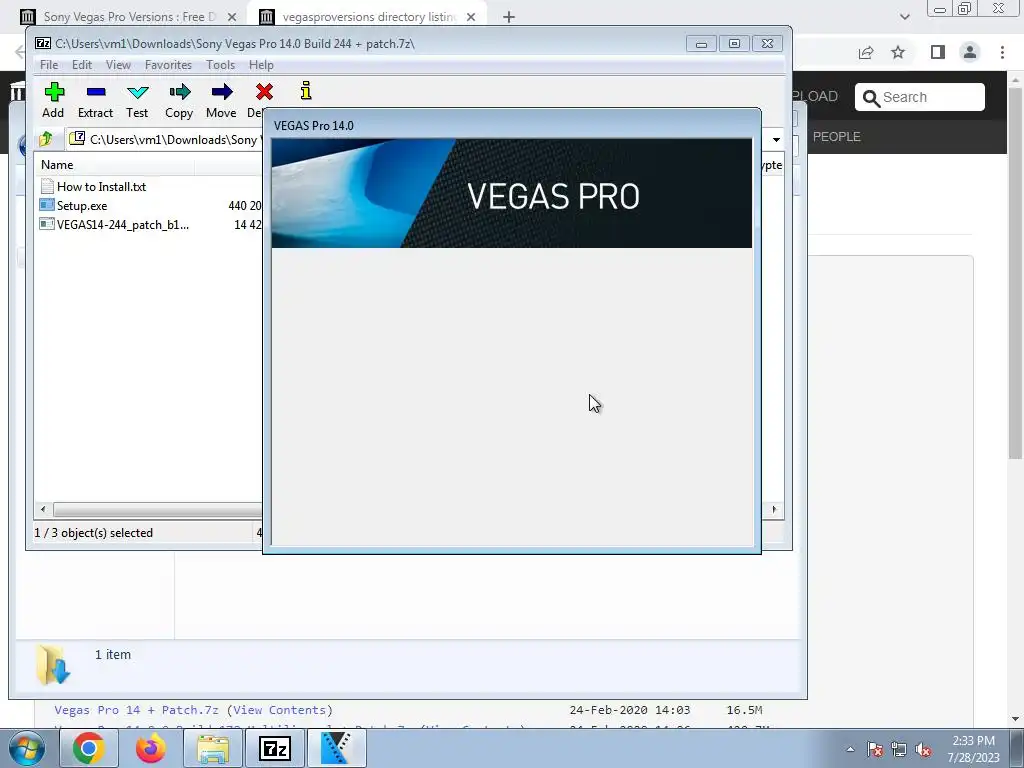Expand the 7-Zip address path dropdown arrow
Image resolution: width=1024 pixels, height=768 pixels.
776,139
